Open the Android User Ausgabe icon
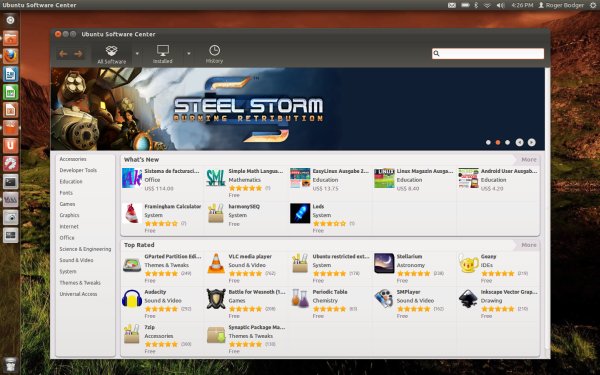The height and width of the screenshot is (375, 600). click(468, 178)
